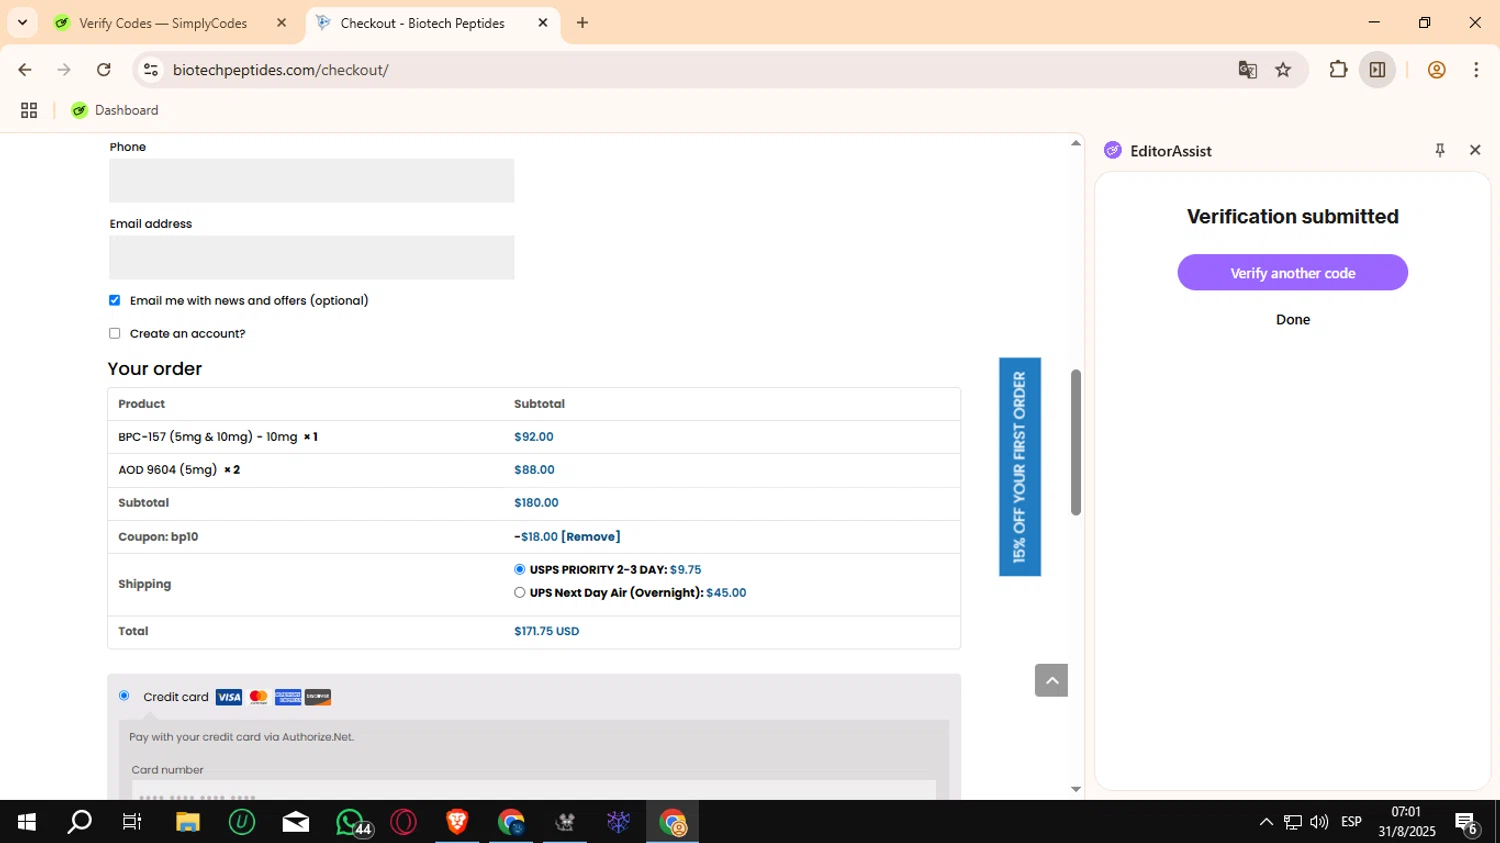The height and width of the screenshot is (843, 1500).
Task: Select UPS Next Day Air shipping
Action: [519, 592]
